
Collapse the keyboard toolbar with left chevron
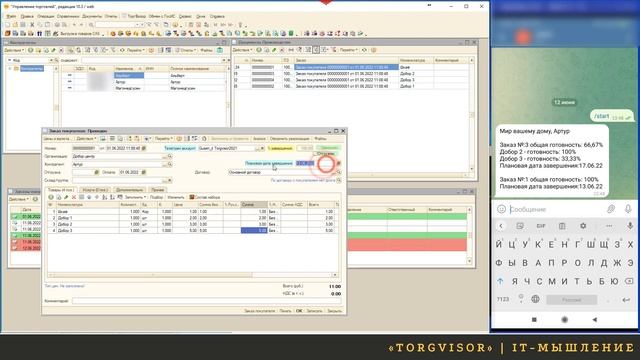[x=501, y=226]
